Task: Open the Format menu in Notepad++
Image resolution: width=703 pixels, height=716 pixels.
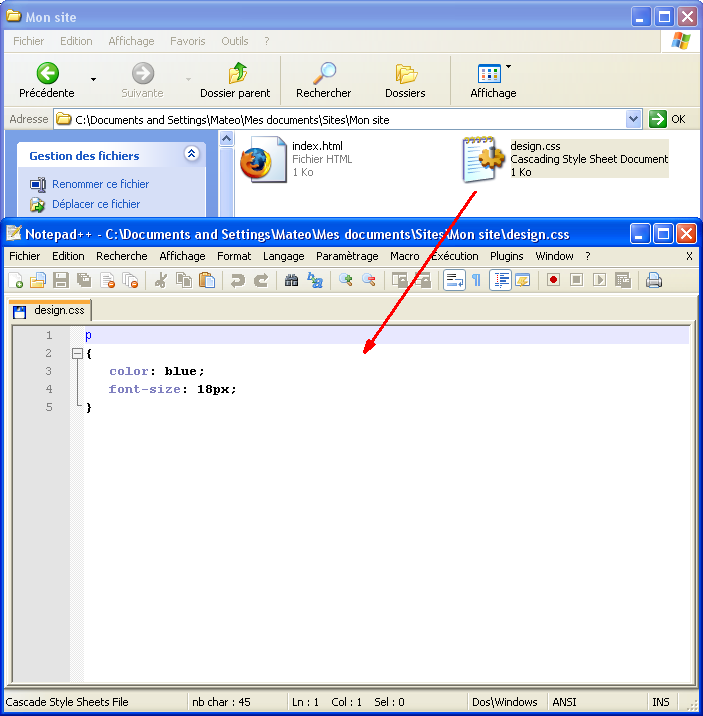Action: coord(234,256)
